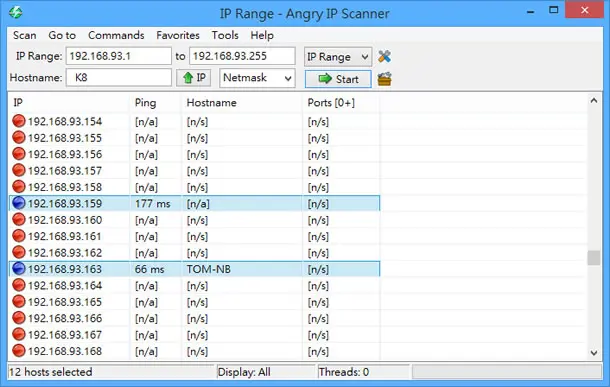Screen dimensions: 610x387
Task: Open the IP Range feeder dropdown
Action: (338, 57)
